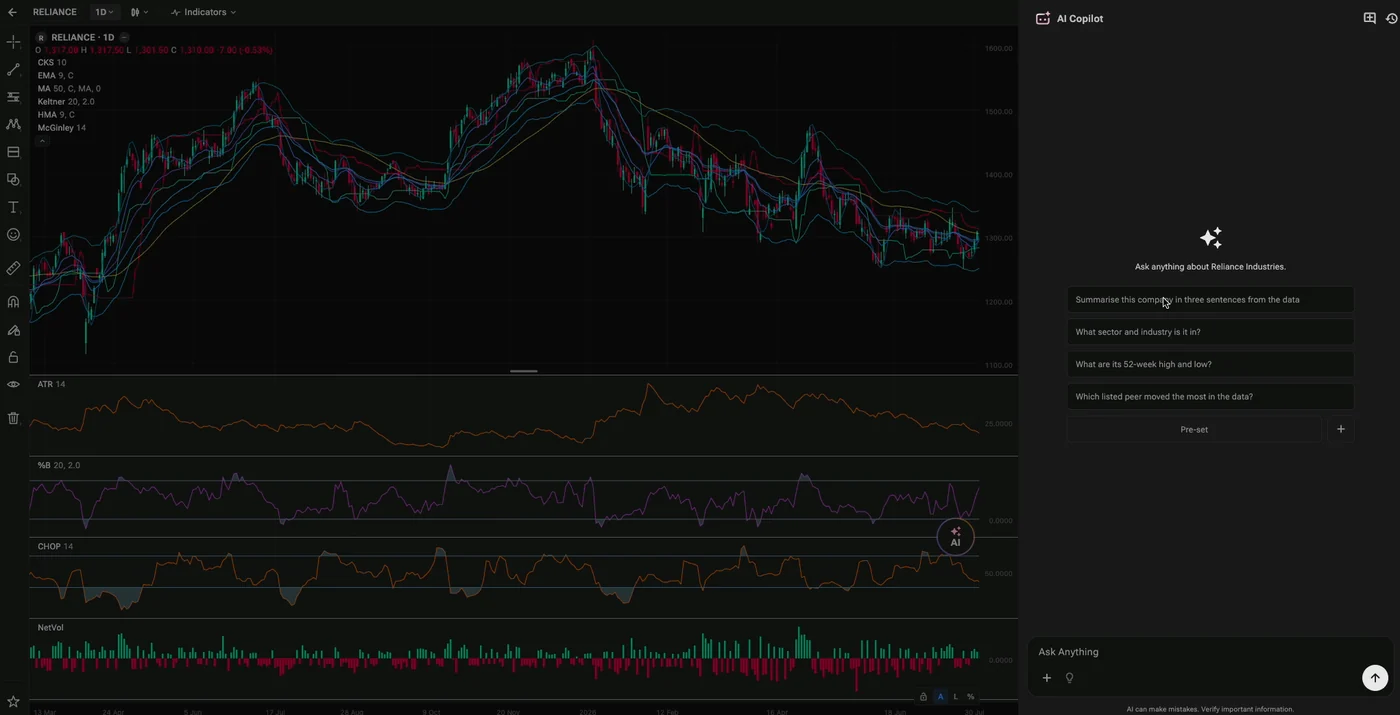
Task: Select the MA 50 indicator legend
Action: (69, 88)
